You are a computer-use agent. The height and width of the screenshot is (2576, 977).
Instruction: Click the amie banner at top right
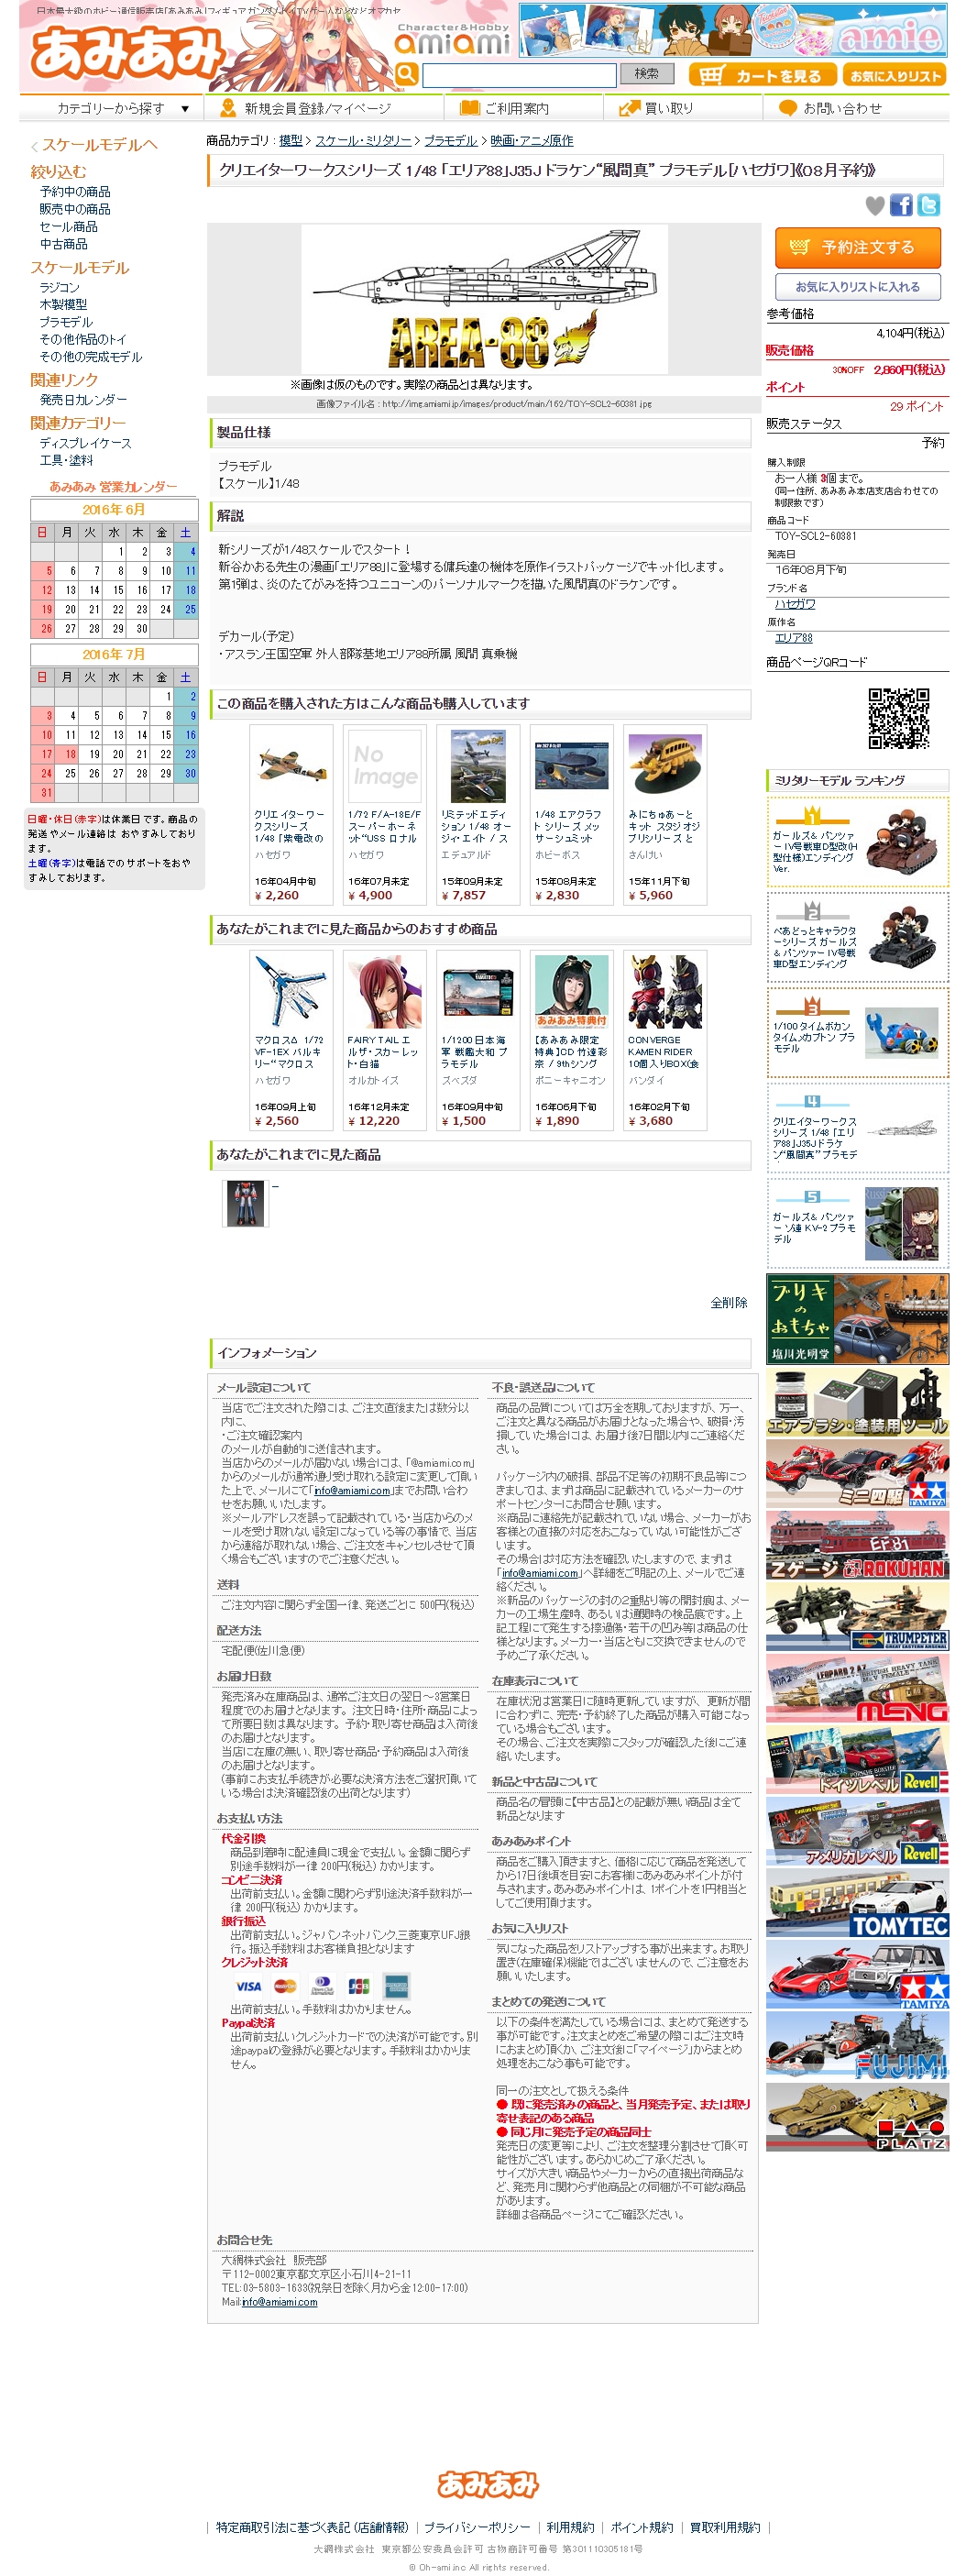(733, 31)
